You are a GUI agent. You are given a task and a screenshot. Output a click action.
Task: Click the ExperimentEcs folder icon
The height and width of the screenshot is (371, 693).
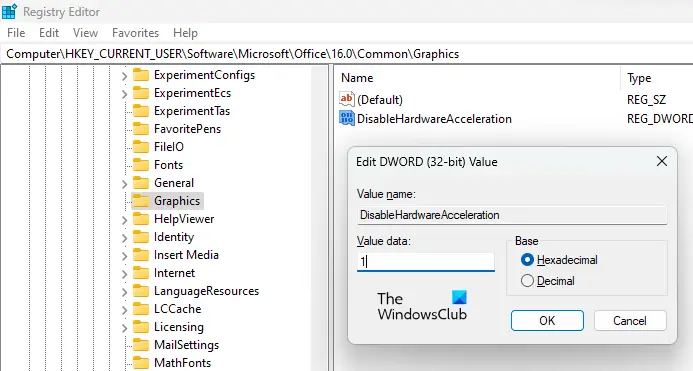click(x=141, y=93)
